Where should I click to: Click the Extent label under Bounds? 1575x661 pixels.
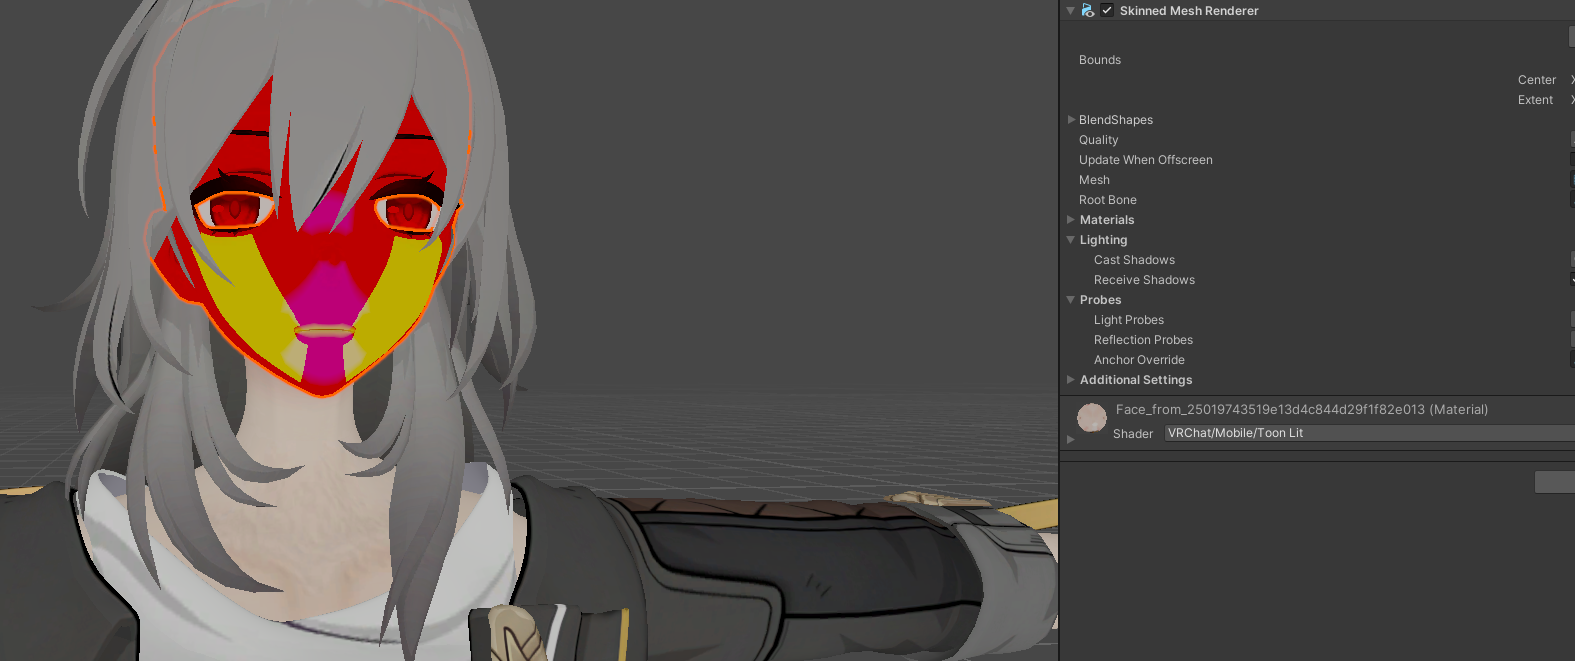pos(1535,100)
